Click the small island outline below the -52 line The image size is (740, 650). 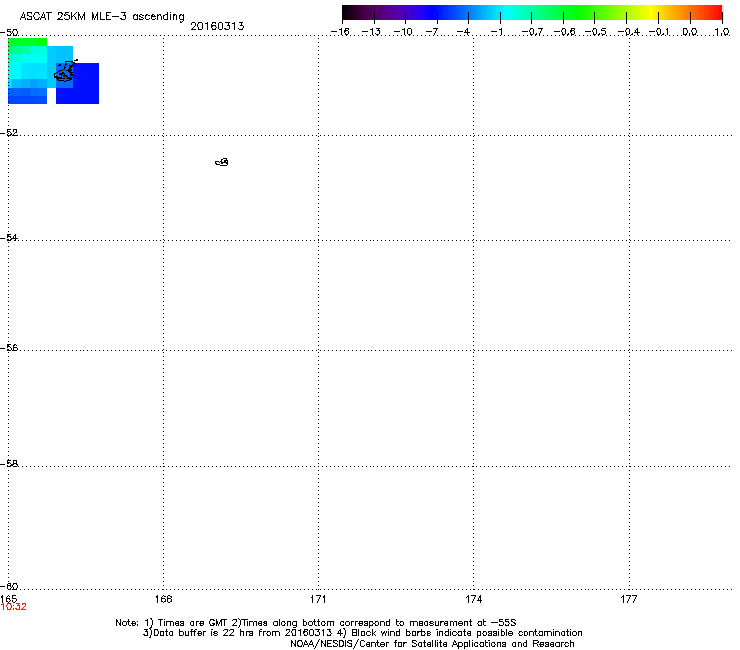pyautogui.click(x=222, y=162)
